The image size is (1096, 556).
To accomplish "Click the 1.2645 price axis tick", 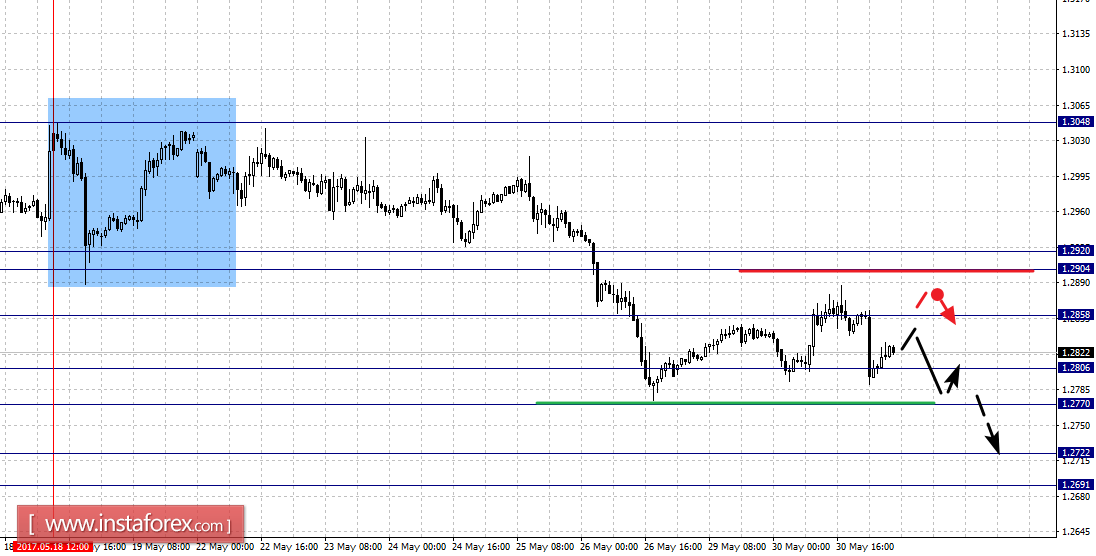I will (1076, 532).
